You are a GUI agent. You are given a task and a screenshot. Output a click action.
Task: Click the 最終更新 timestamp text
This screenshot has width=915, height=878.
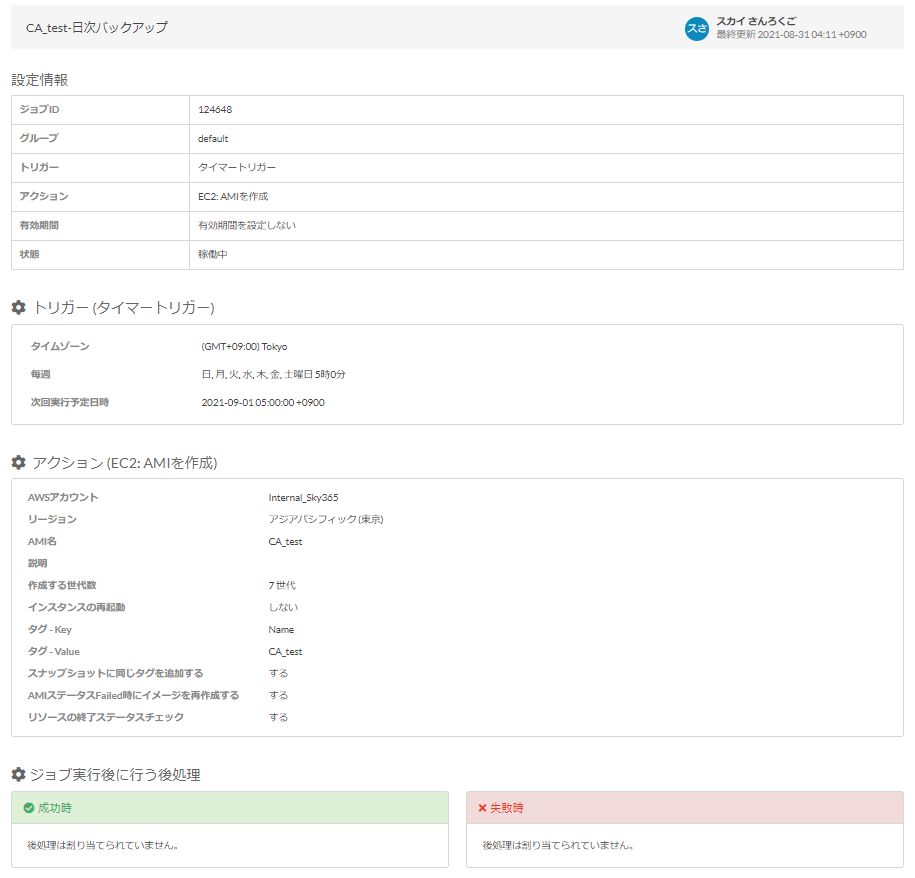click(x=791, y=35)
